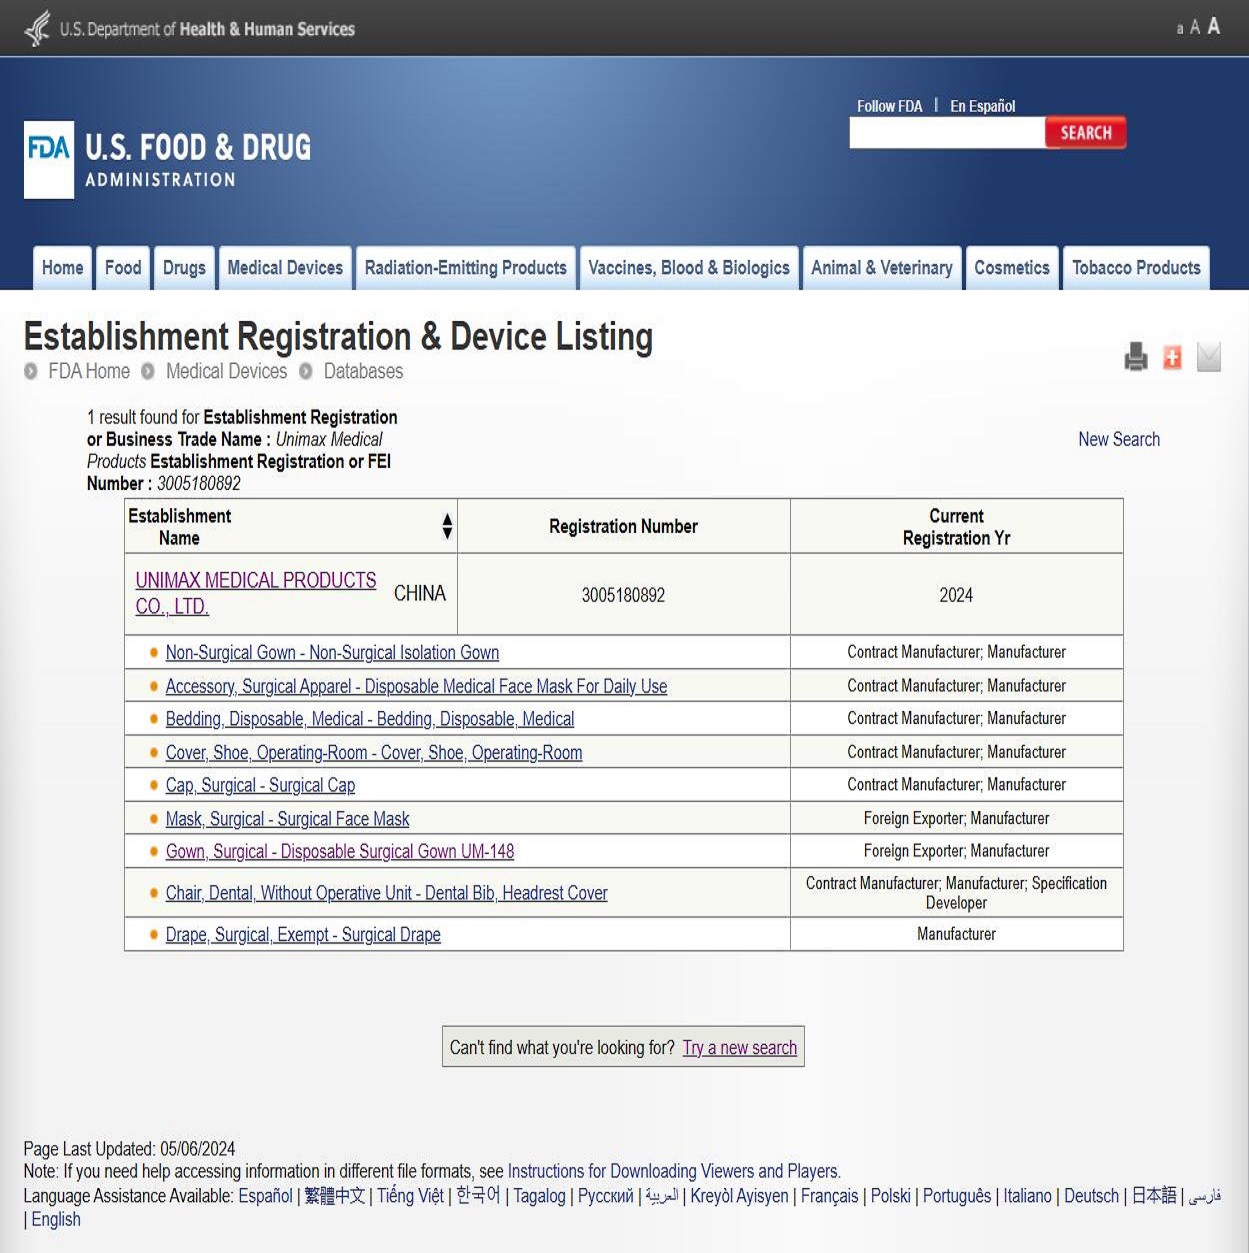Click the HHS eagle logo

coord(37,28)
